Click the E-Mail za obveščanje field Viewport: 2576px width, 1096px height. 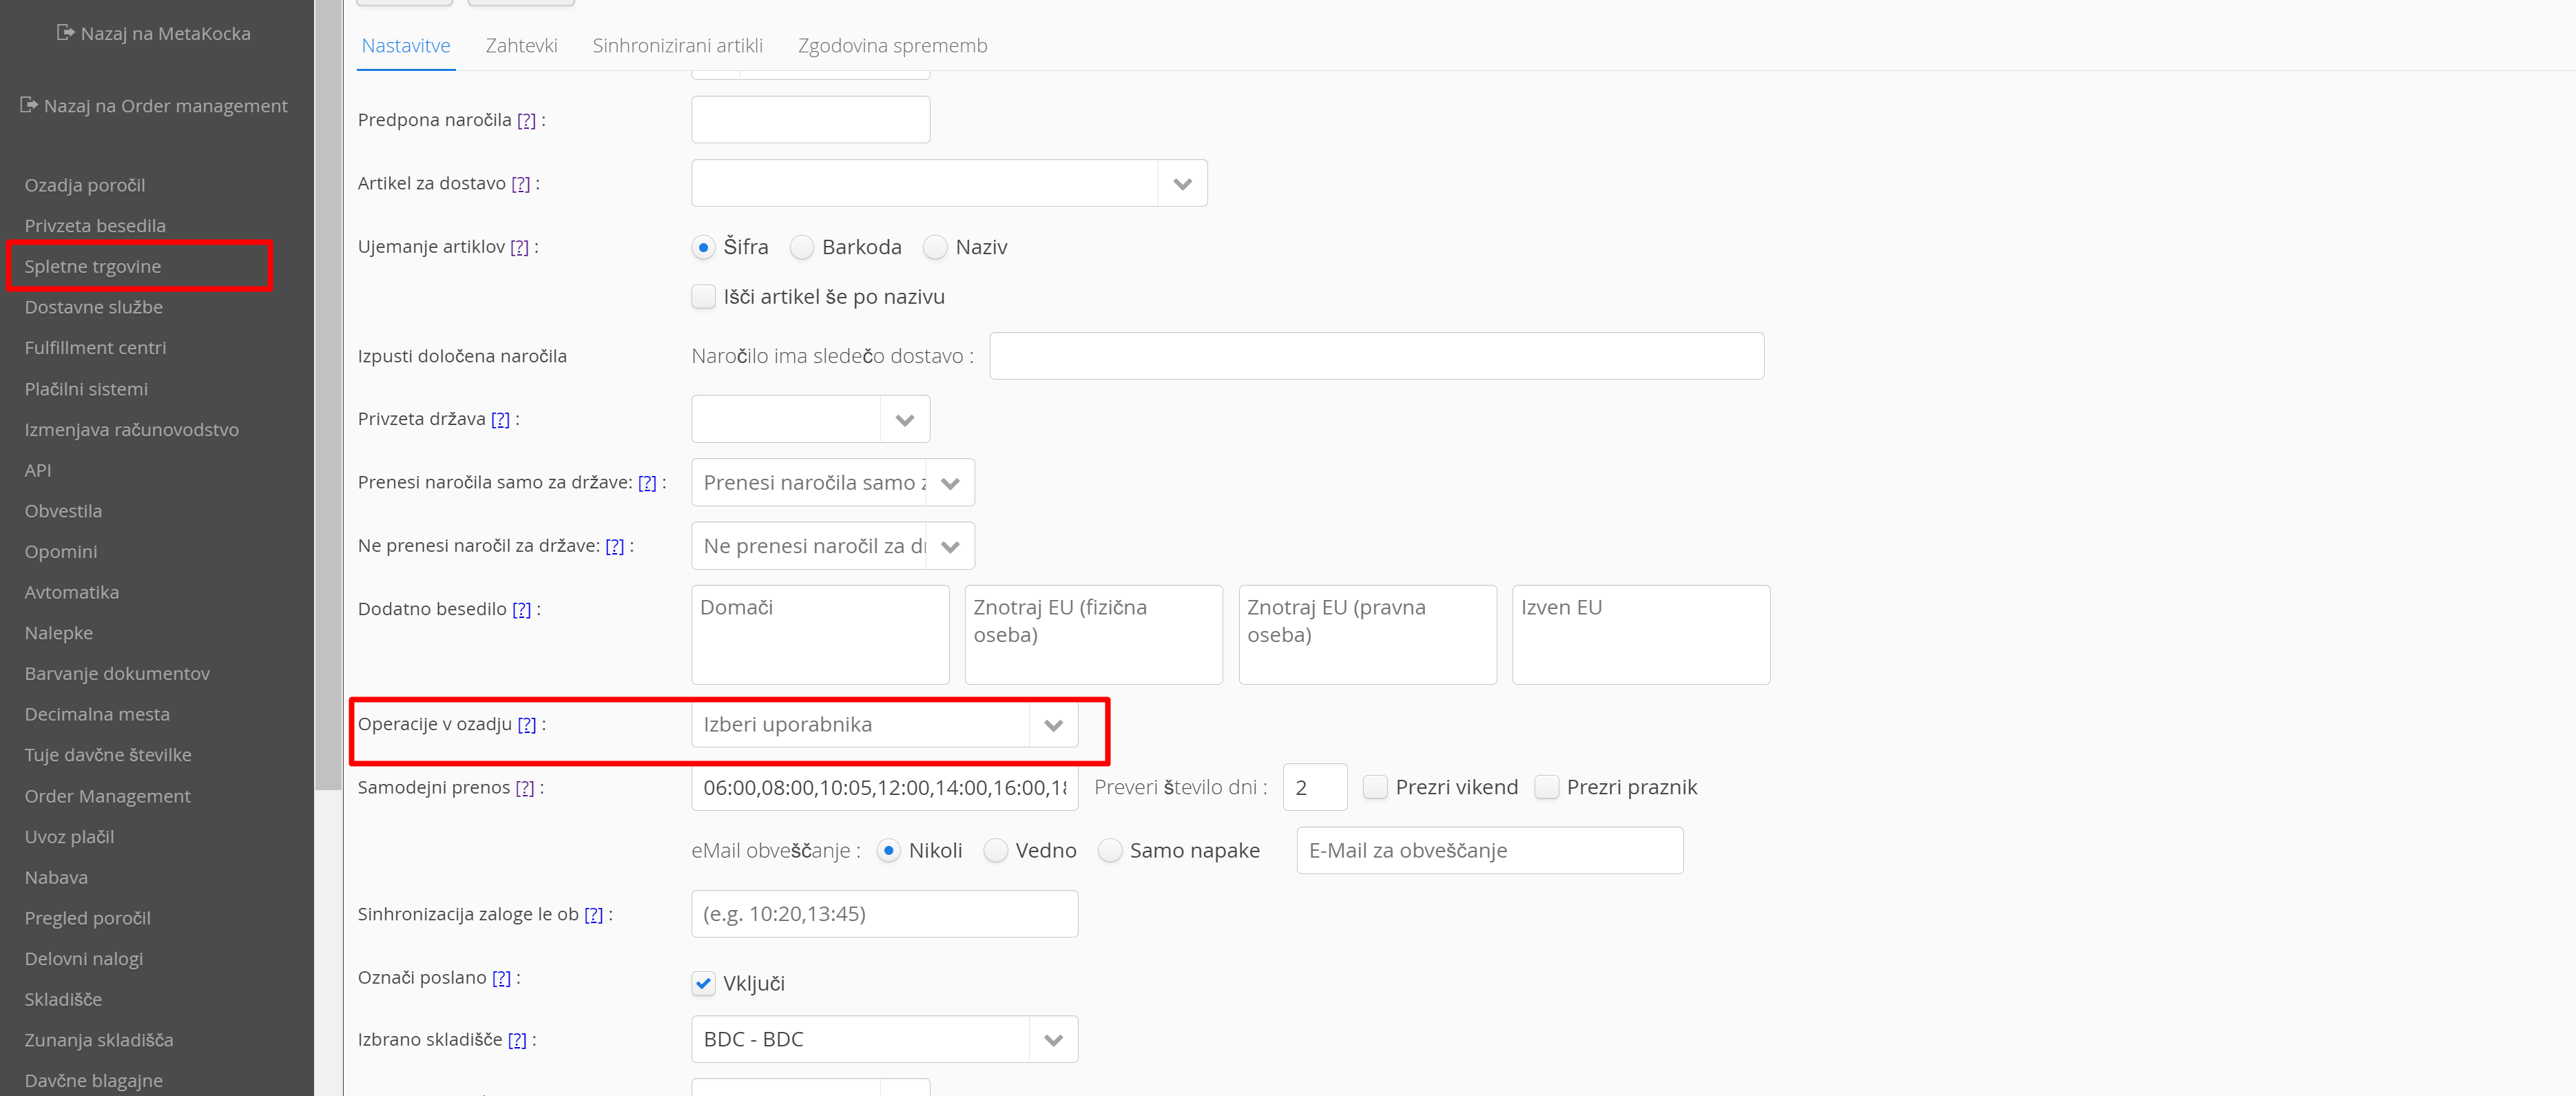pos(1489,851)
